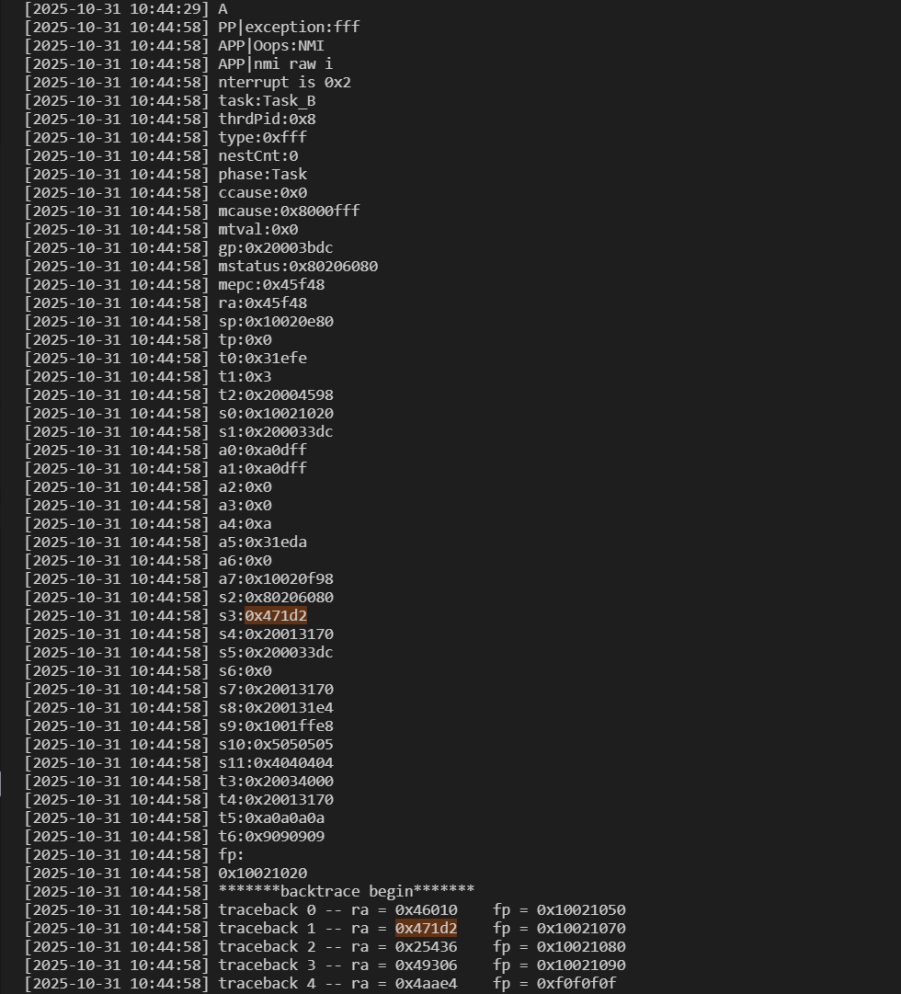
Task: Click highlighted 0x471d2 in traceback 1 line
Action: point(426,929)
